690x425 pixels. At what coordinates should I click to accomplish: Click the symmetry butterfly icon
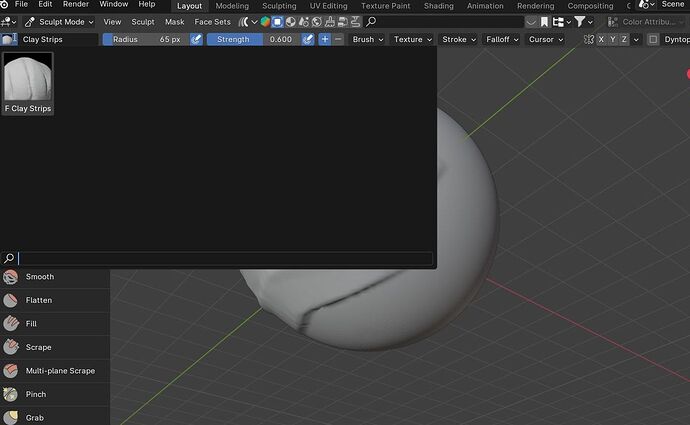(x=588, y=40)
